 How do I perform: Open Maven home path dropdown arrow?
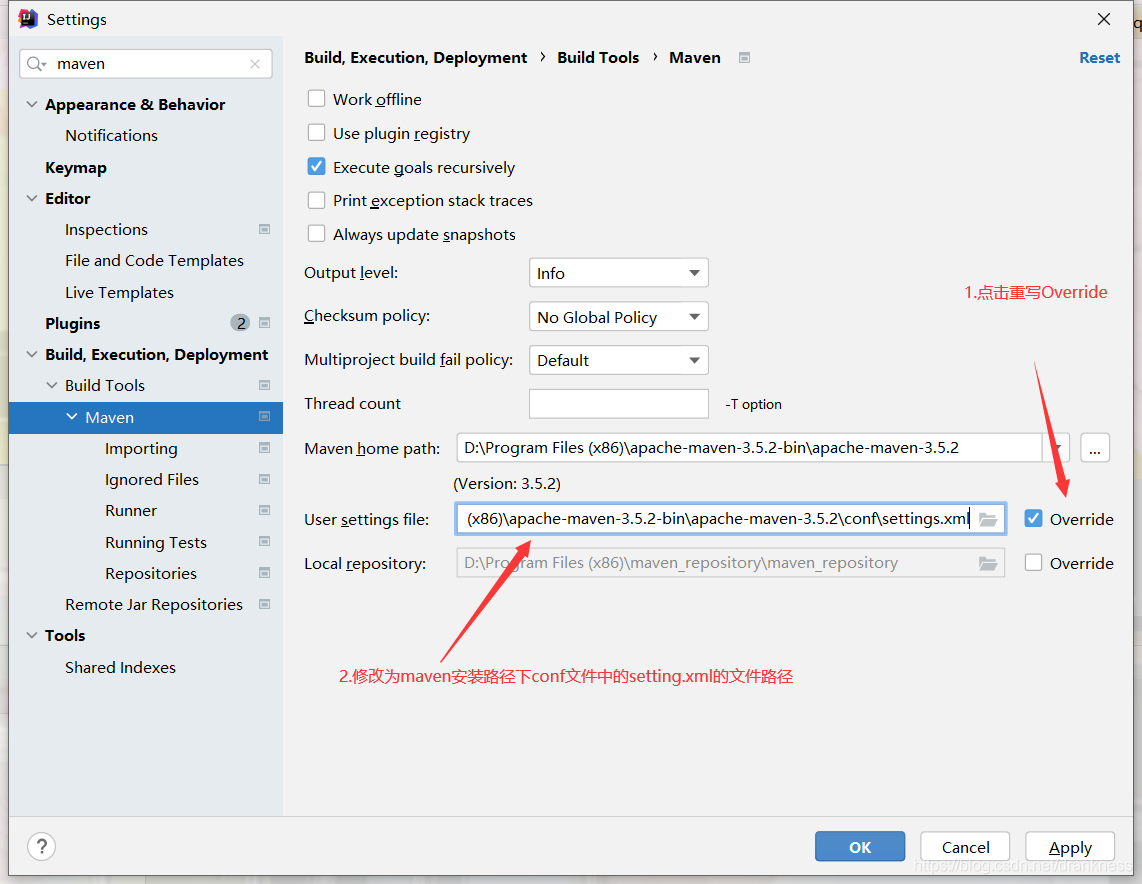coord(1058,447)
